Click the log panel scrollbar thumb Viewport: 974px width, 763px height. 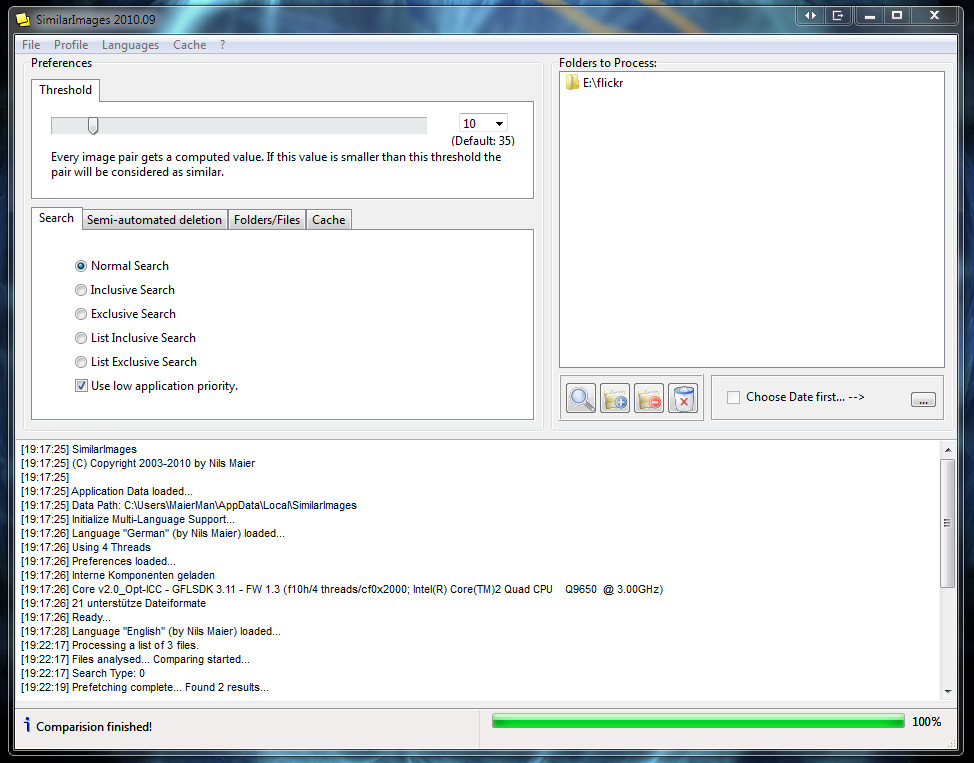tap(948, 523)
